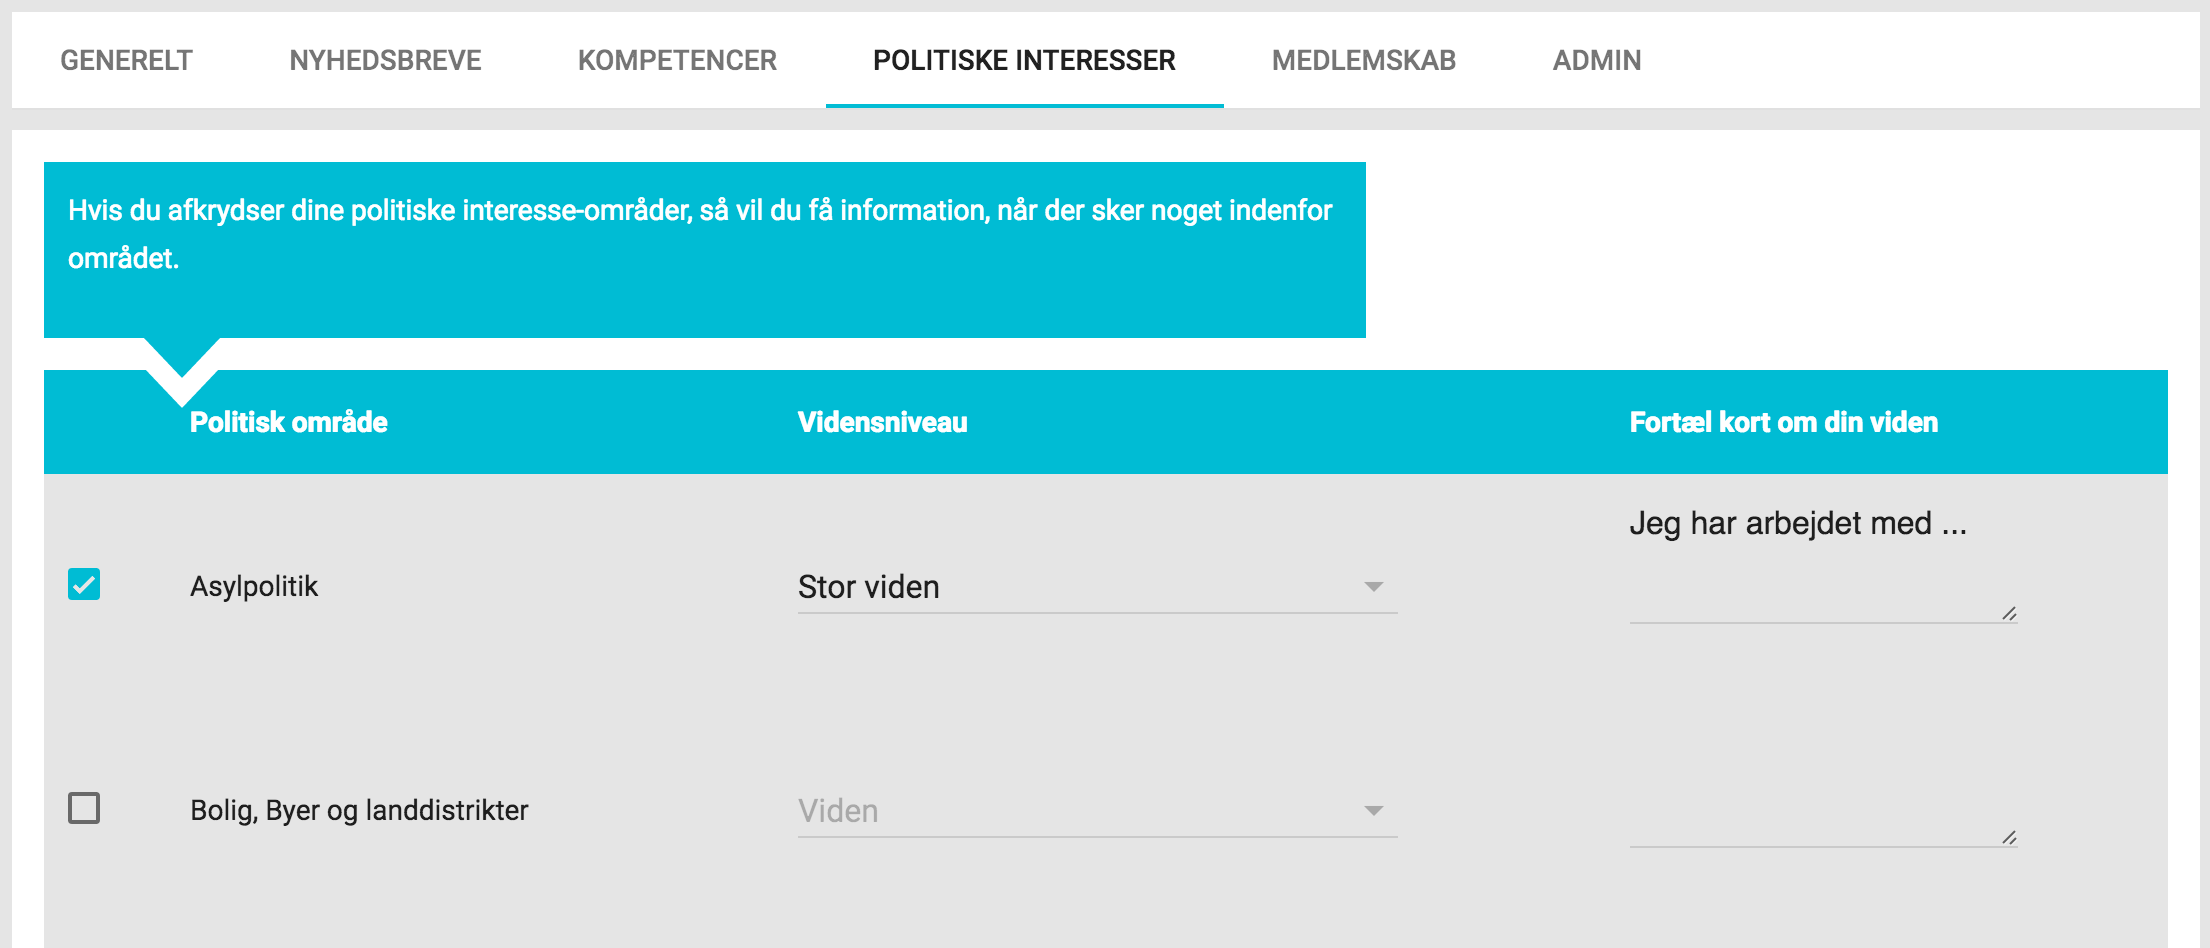Image resolution: width=2210 pixels, height=948 pixels.
Task: Click the Fortæl kort om din viden header
Action: [1784, 422]
